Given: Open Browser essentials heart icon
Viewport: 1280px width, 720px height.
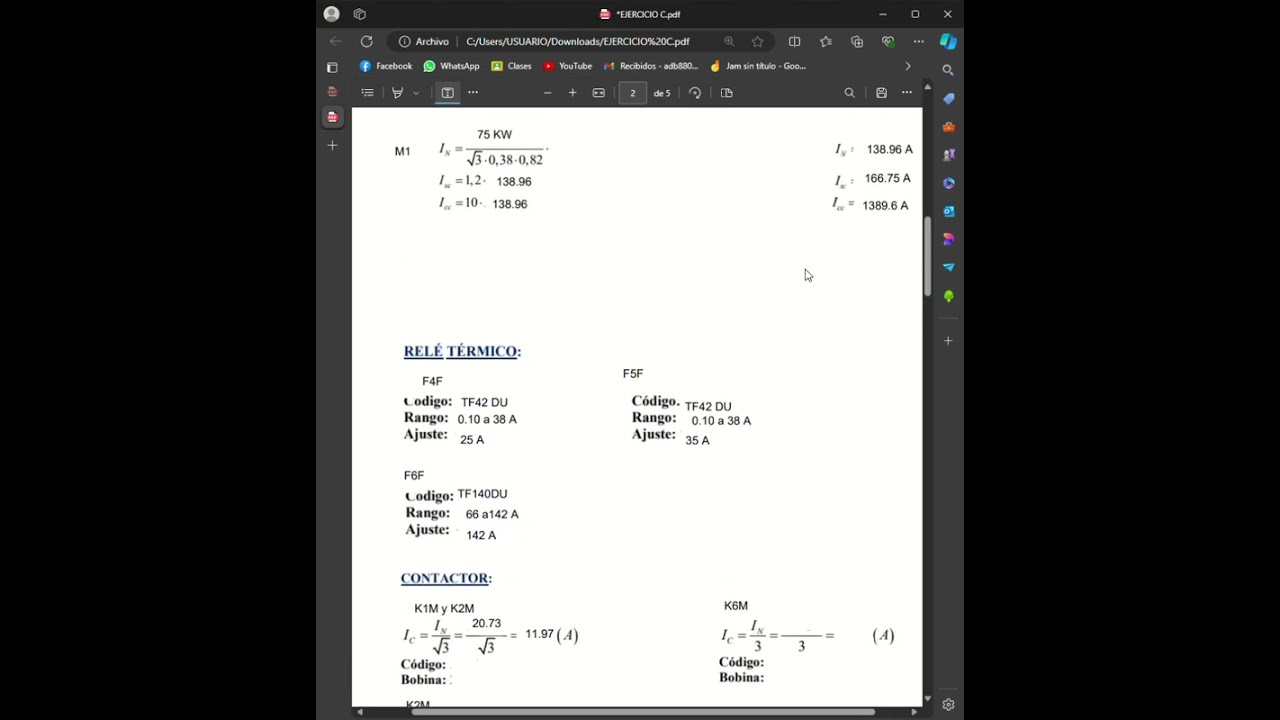Looking at the screenshot, I should 888,41.
